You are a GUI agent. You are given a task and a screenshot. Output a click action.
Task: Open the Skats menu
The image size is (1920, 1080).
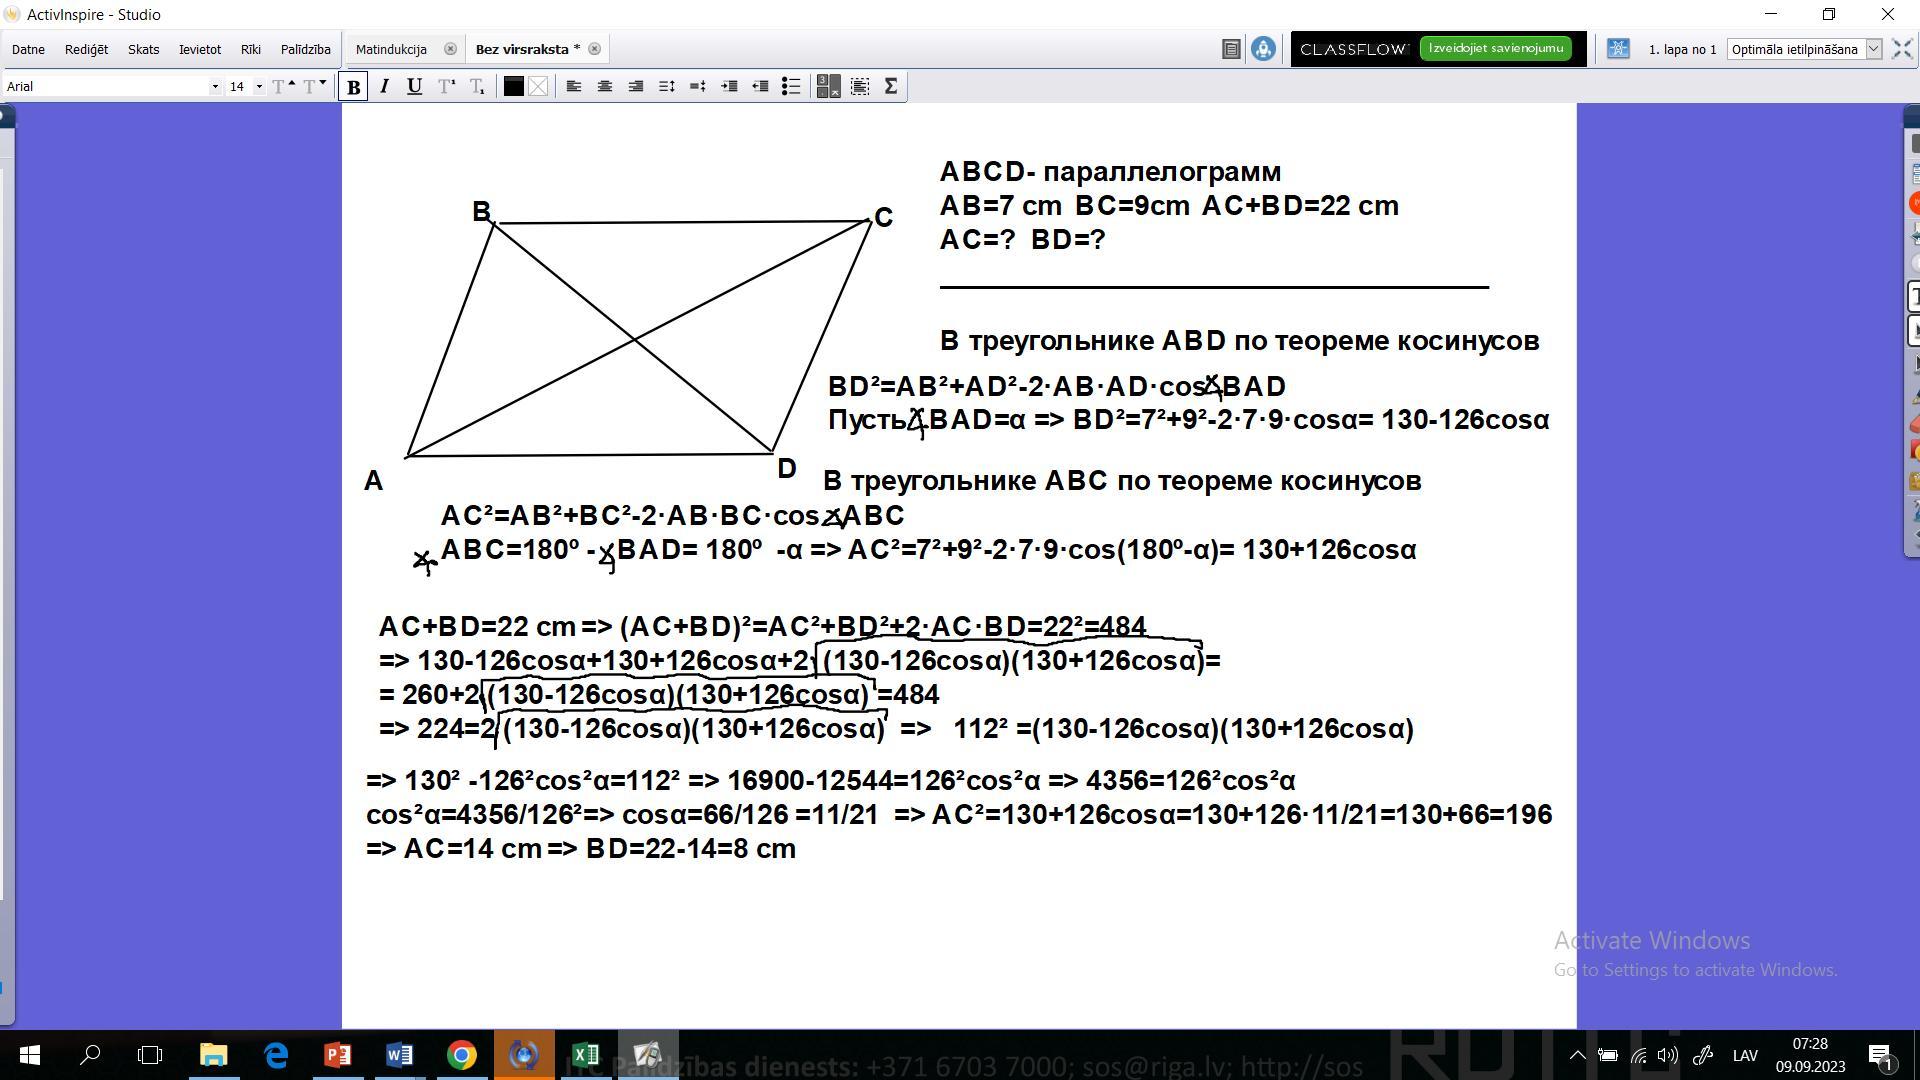143,49
